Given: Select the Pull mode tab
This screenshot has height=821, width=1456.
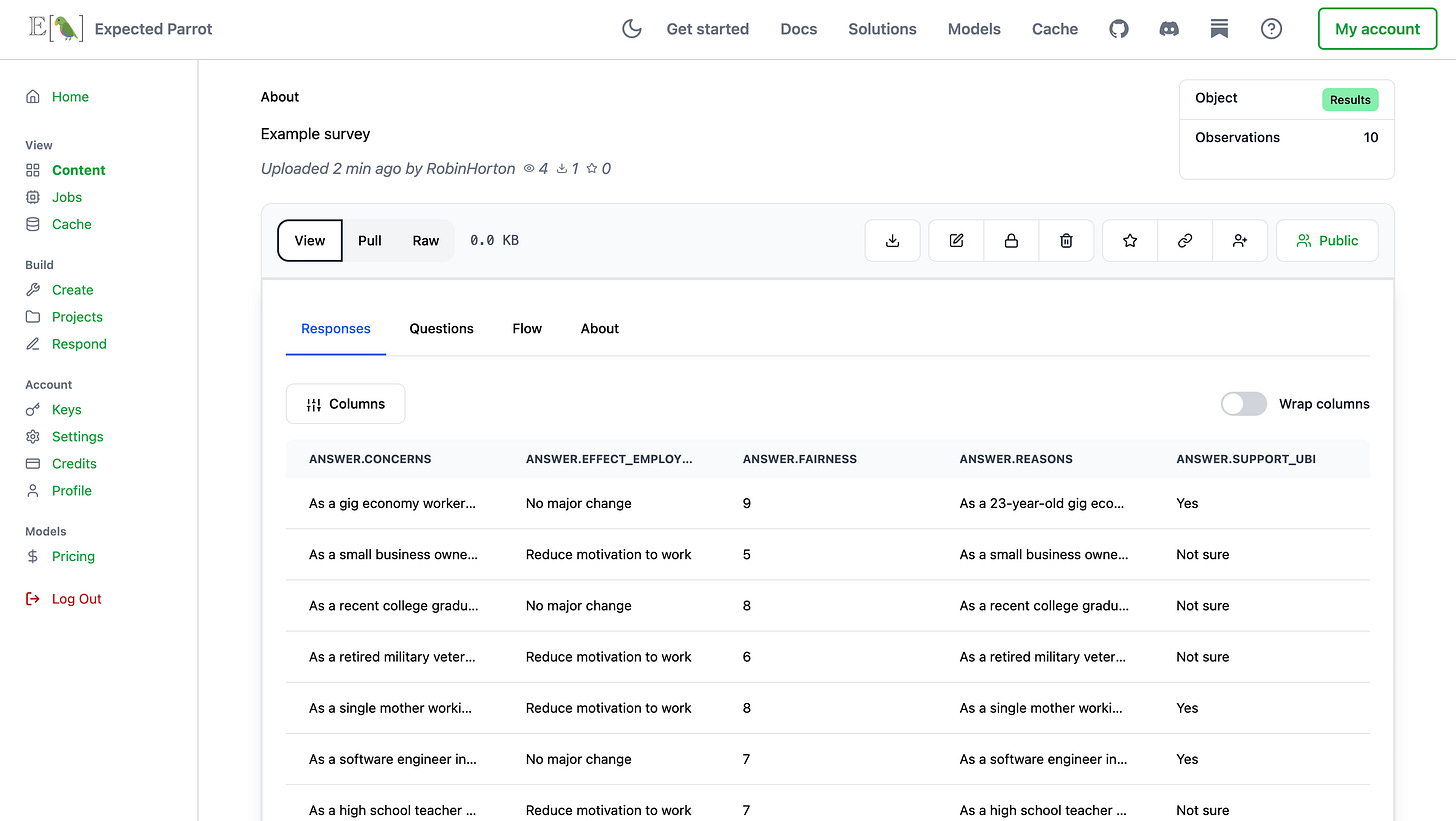Looking at the screenshot, I should point(370,240).
